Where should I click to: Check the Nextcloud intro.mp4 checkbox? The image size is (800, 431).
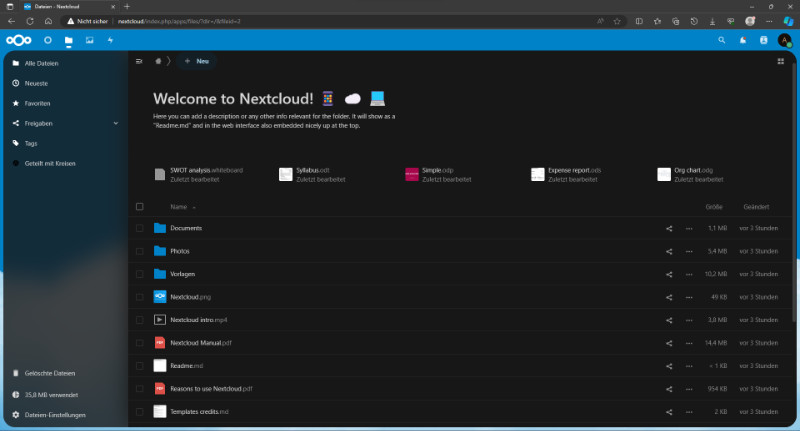click(140, 320)
